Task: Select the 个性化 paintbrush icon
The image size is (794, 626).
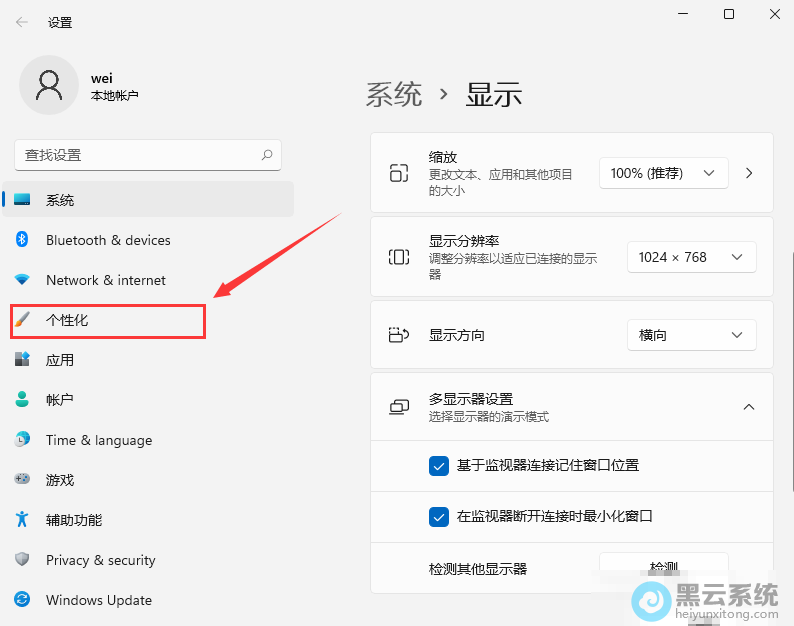Action: (x=22, y=320)
